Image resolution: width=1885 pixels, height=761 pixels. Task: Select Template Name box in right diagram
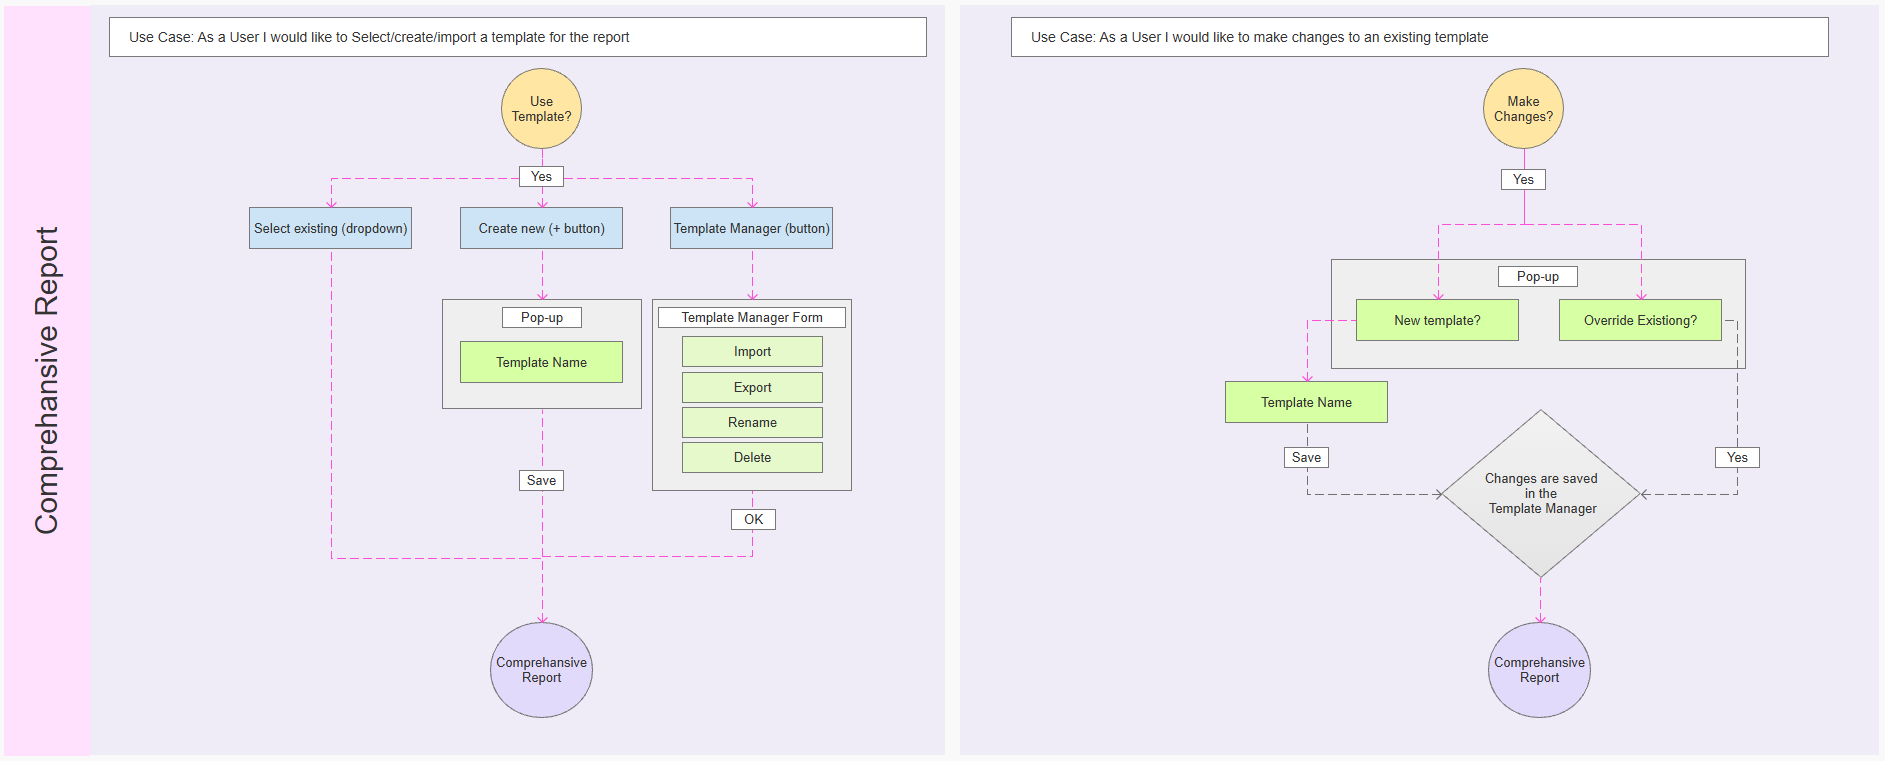coord(1307,402)
